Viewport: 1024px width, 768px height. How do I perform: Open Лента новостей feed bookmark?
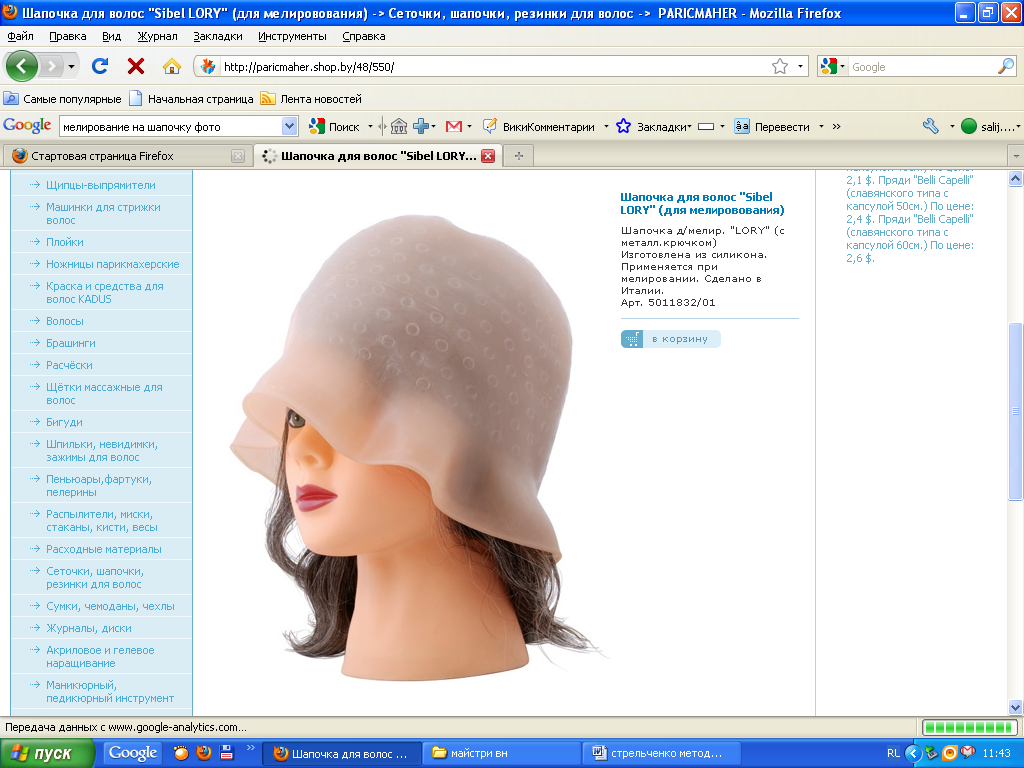311,99
